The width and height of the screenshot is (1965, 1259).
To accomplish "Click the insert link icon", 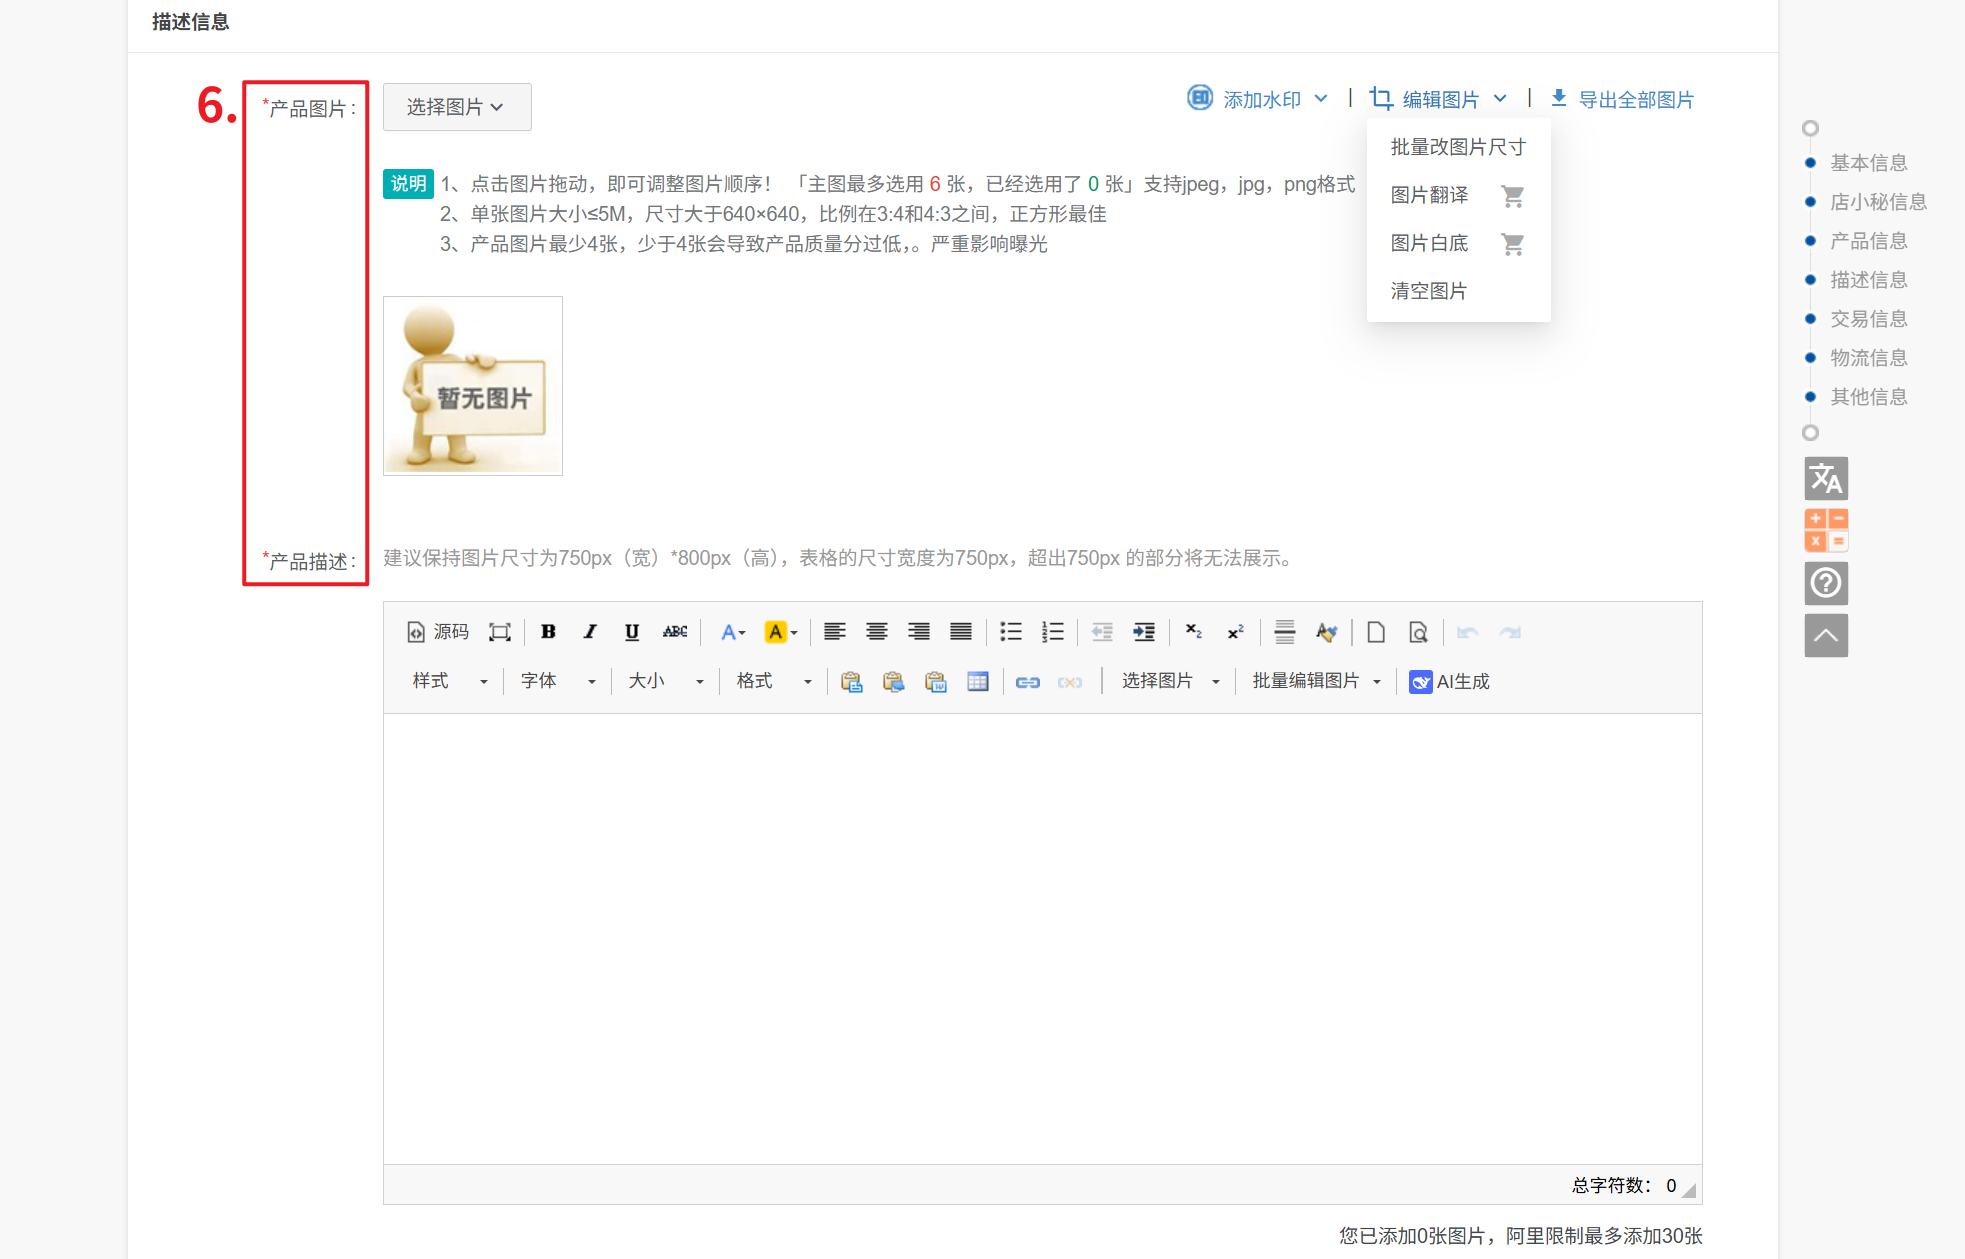I will [1027, 682].
